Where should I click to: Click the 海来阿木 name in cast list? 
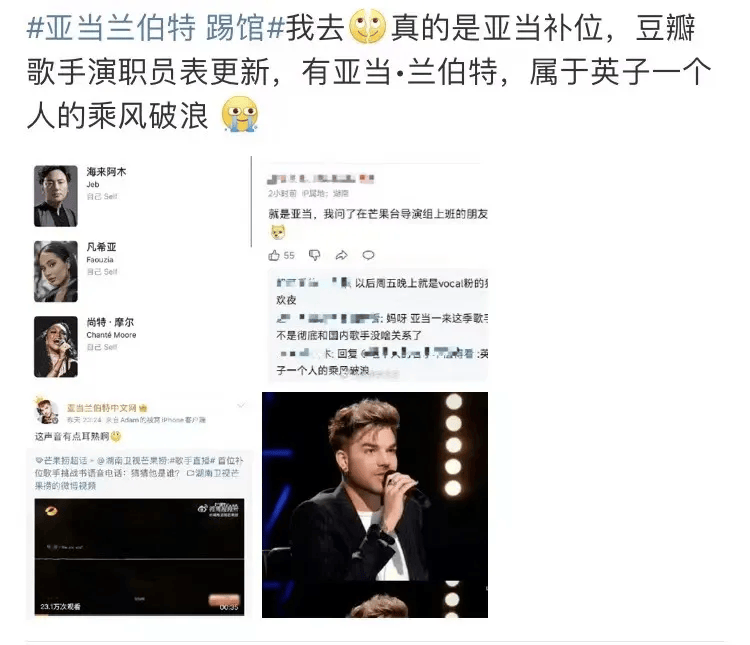106,172
